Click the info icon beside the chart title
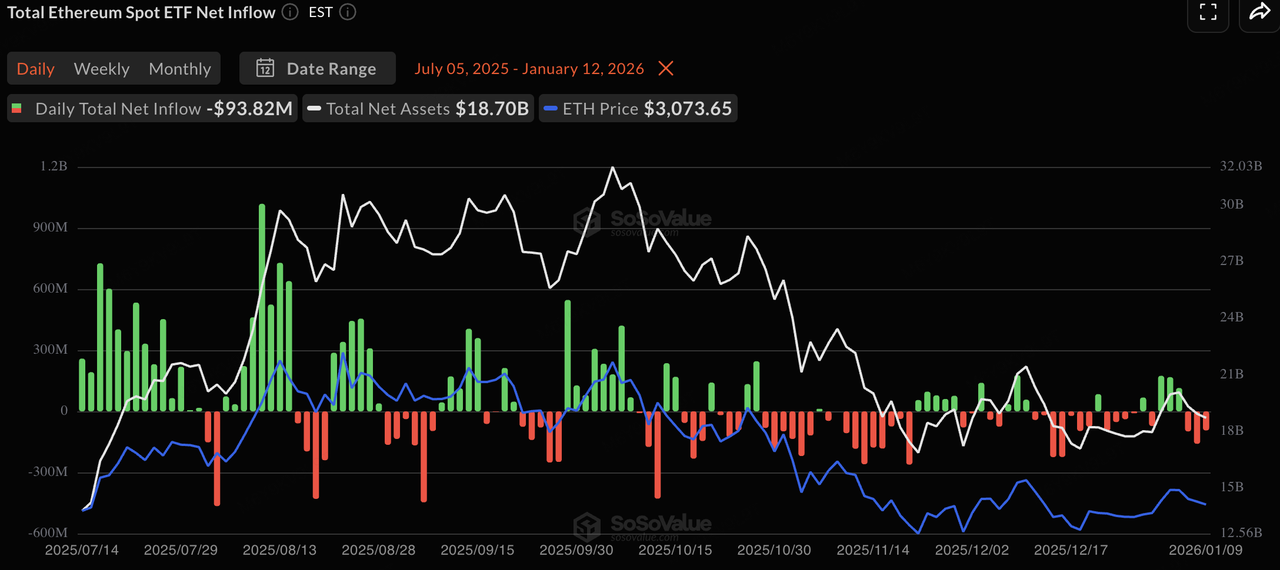The height and width of the screenshot is (570, 1280). pos(290,13)
